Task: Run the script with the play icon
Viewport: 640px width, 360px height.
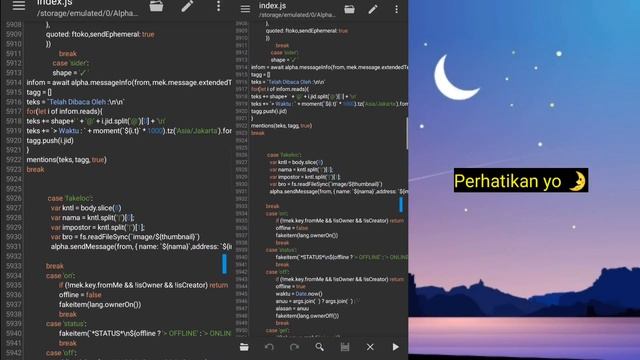Action: coord(396,347)
